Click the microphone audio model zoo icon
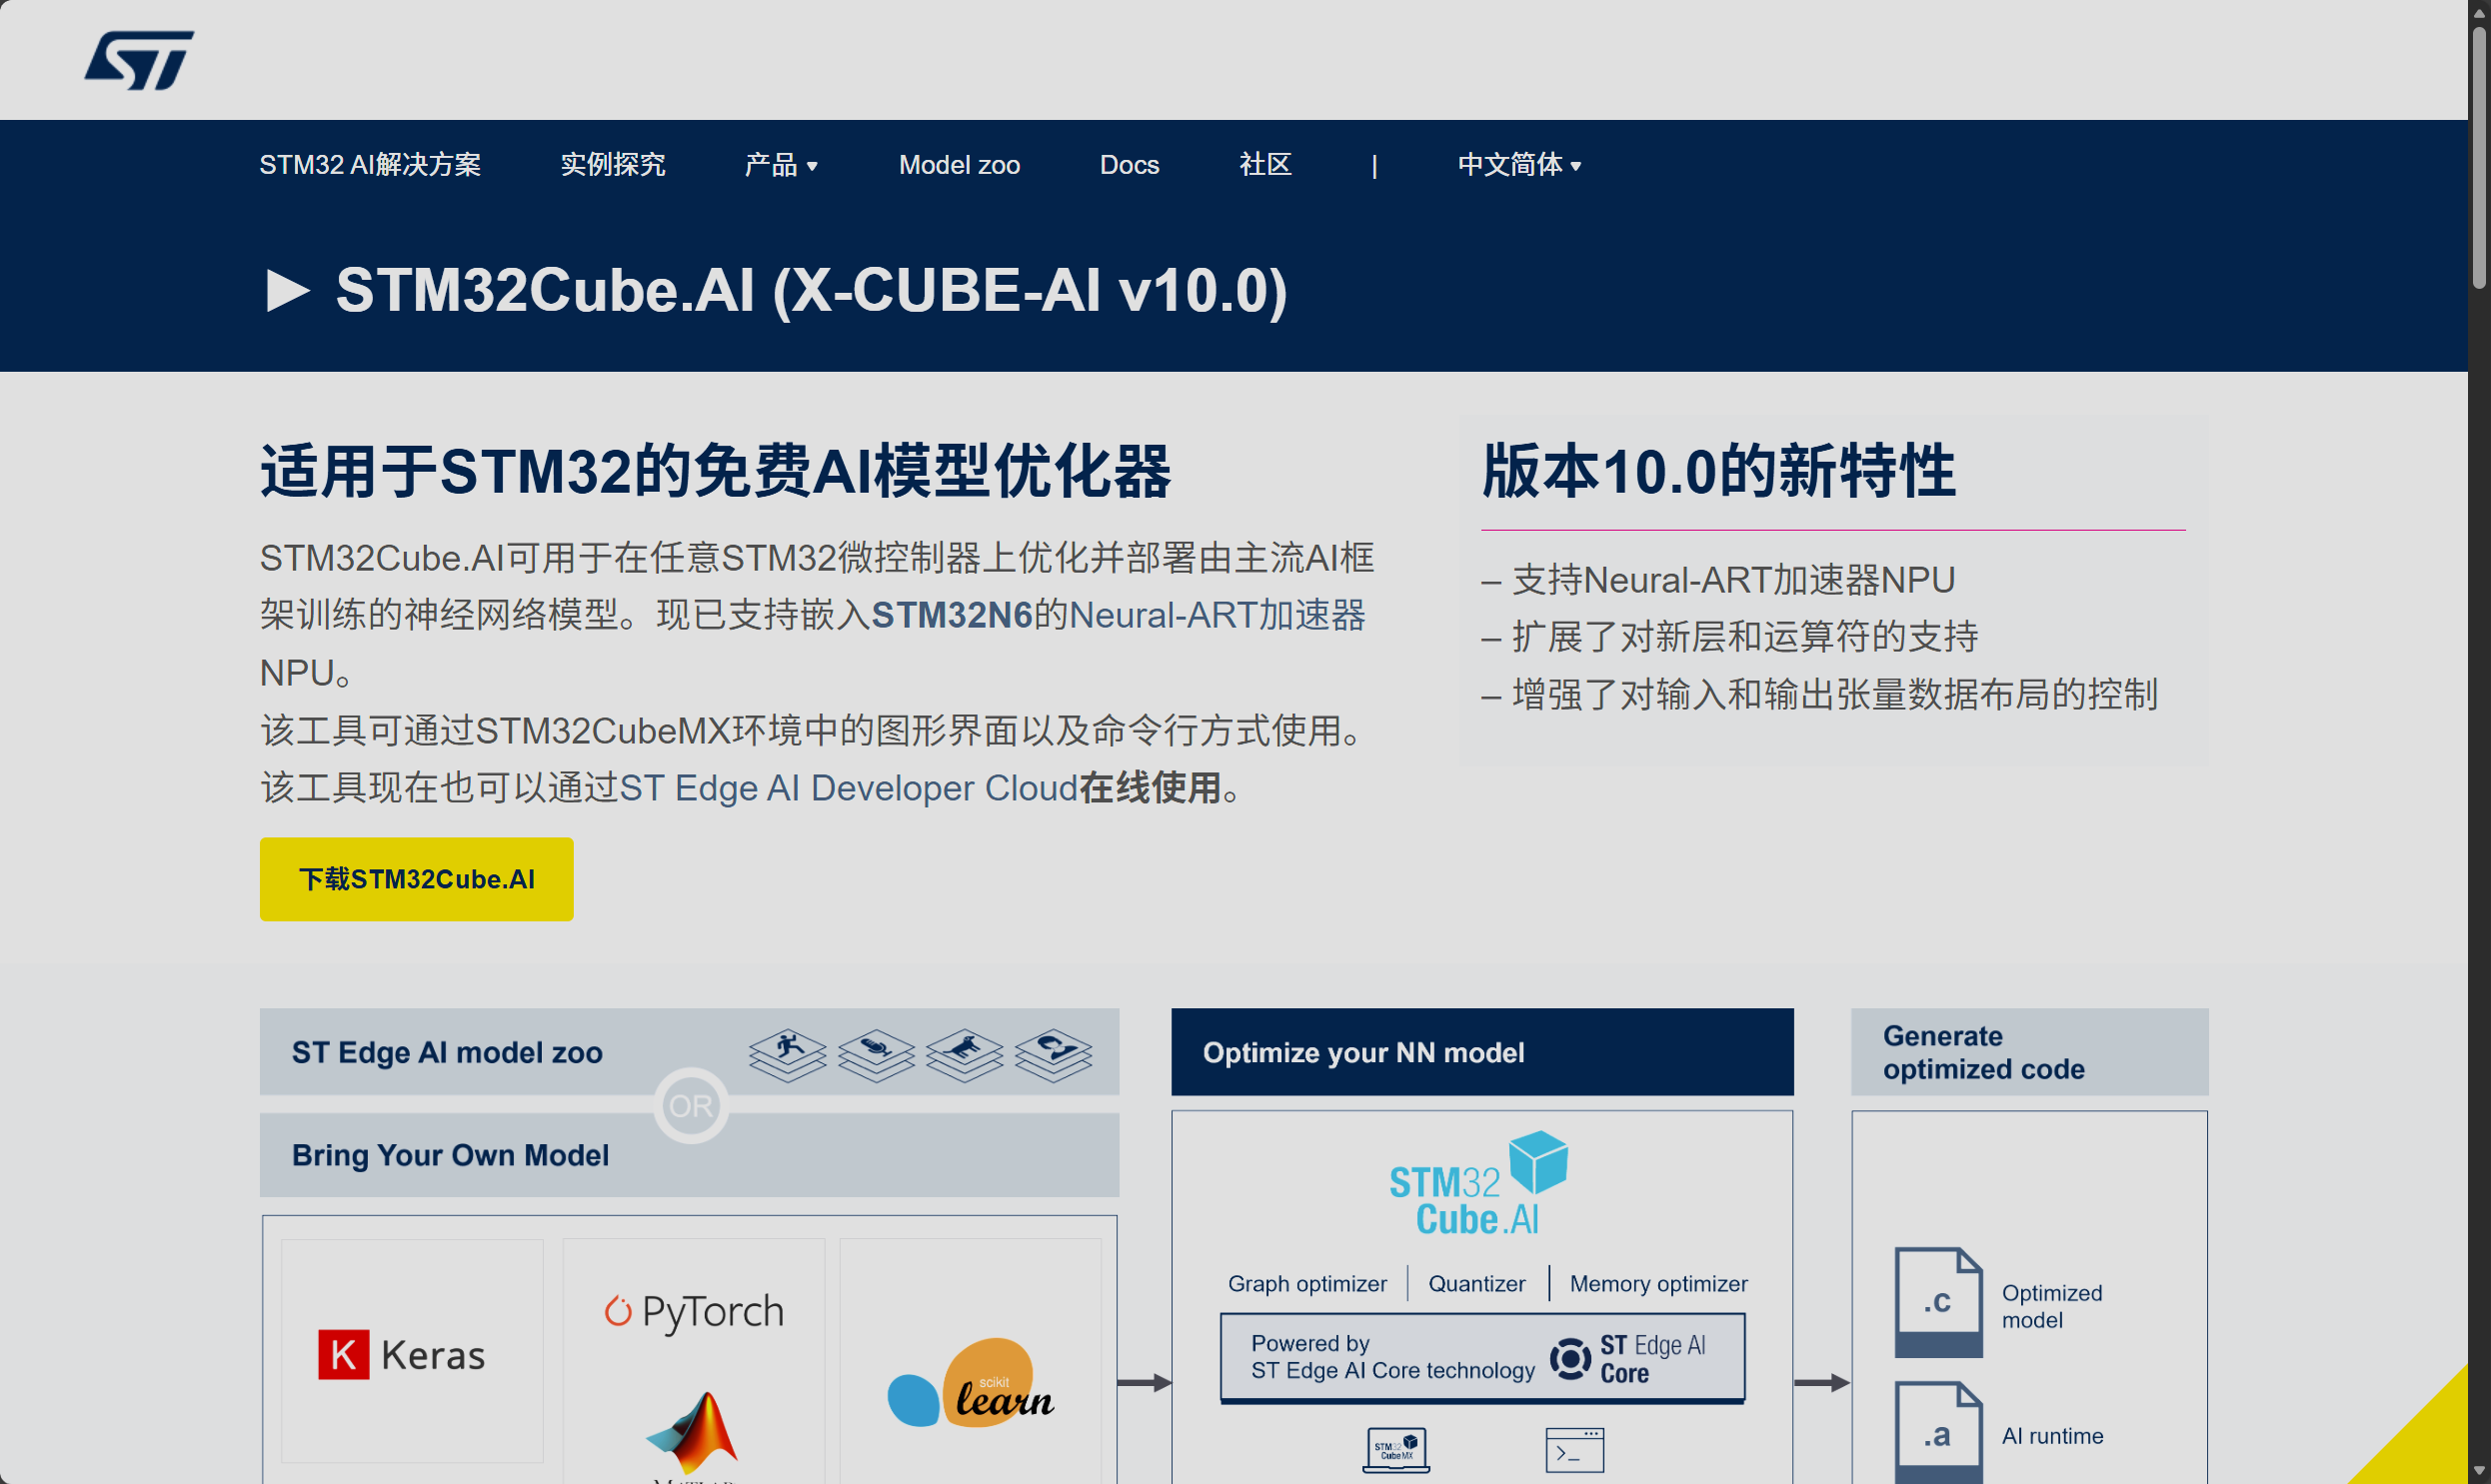The height and width of the screenshot is (1484, 2491). (x=876, y=1054)
